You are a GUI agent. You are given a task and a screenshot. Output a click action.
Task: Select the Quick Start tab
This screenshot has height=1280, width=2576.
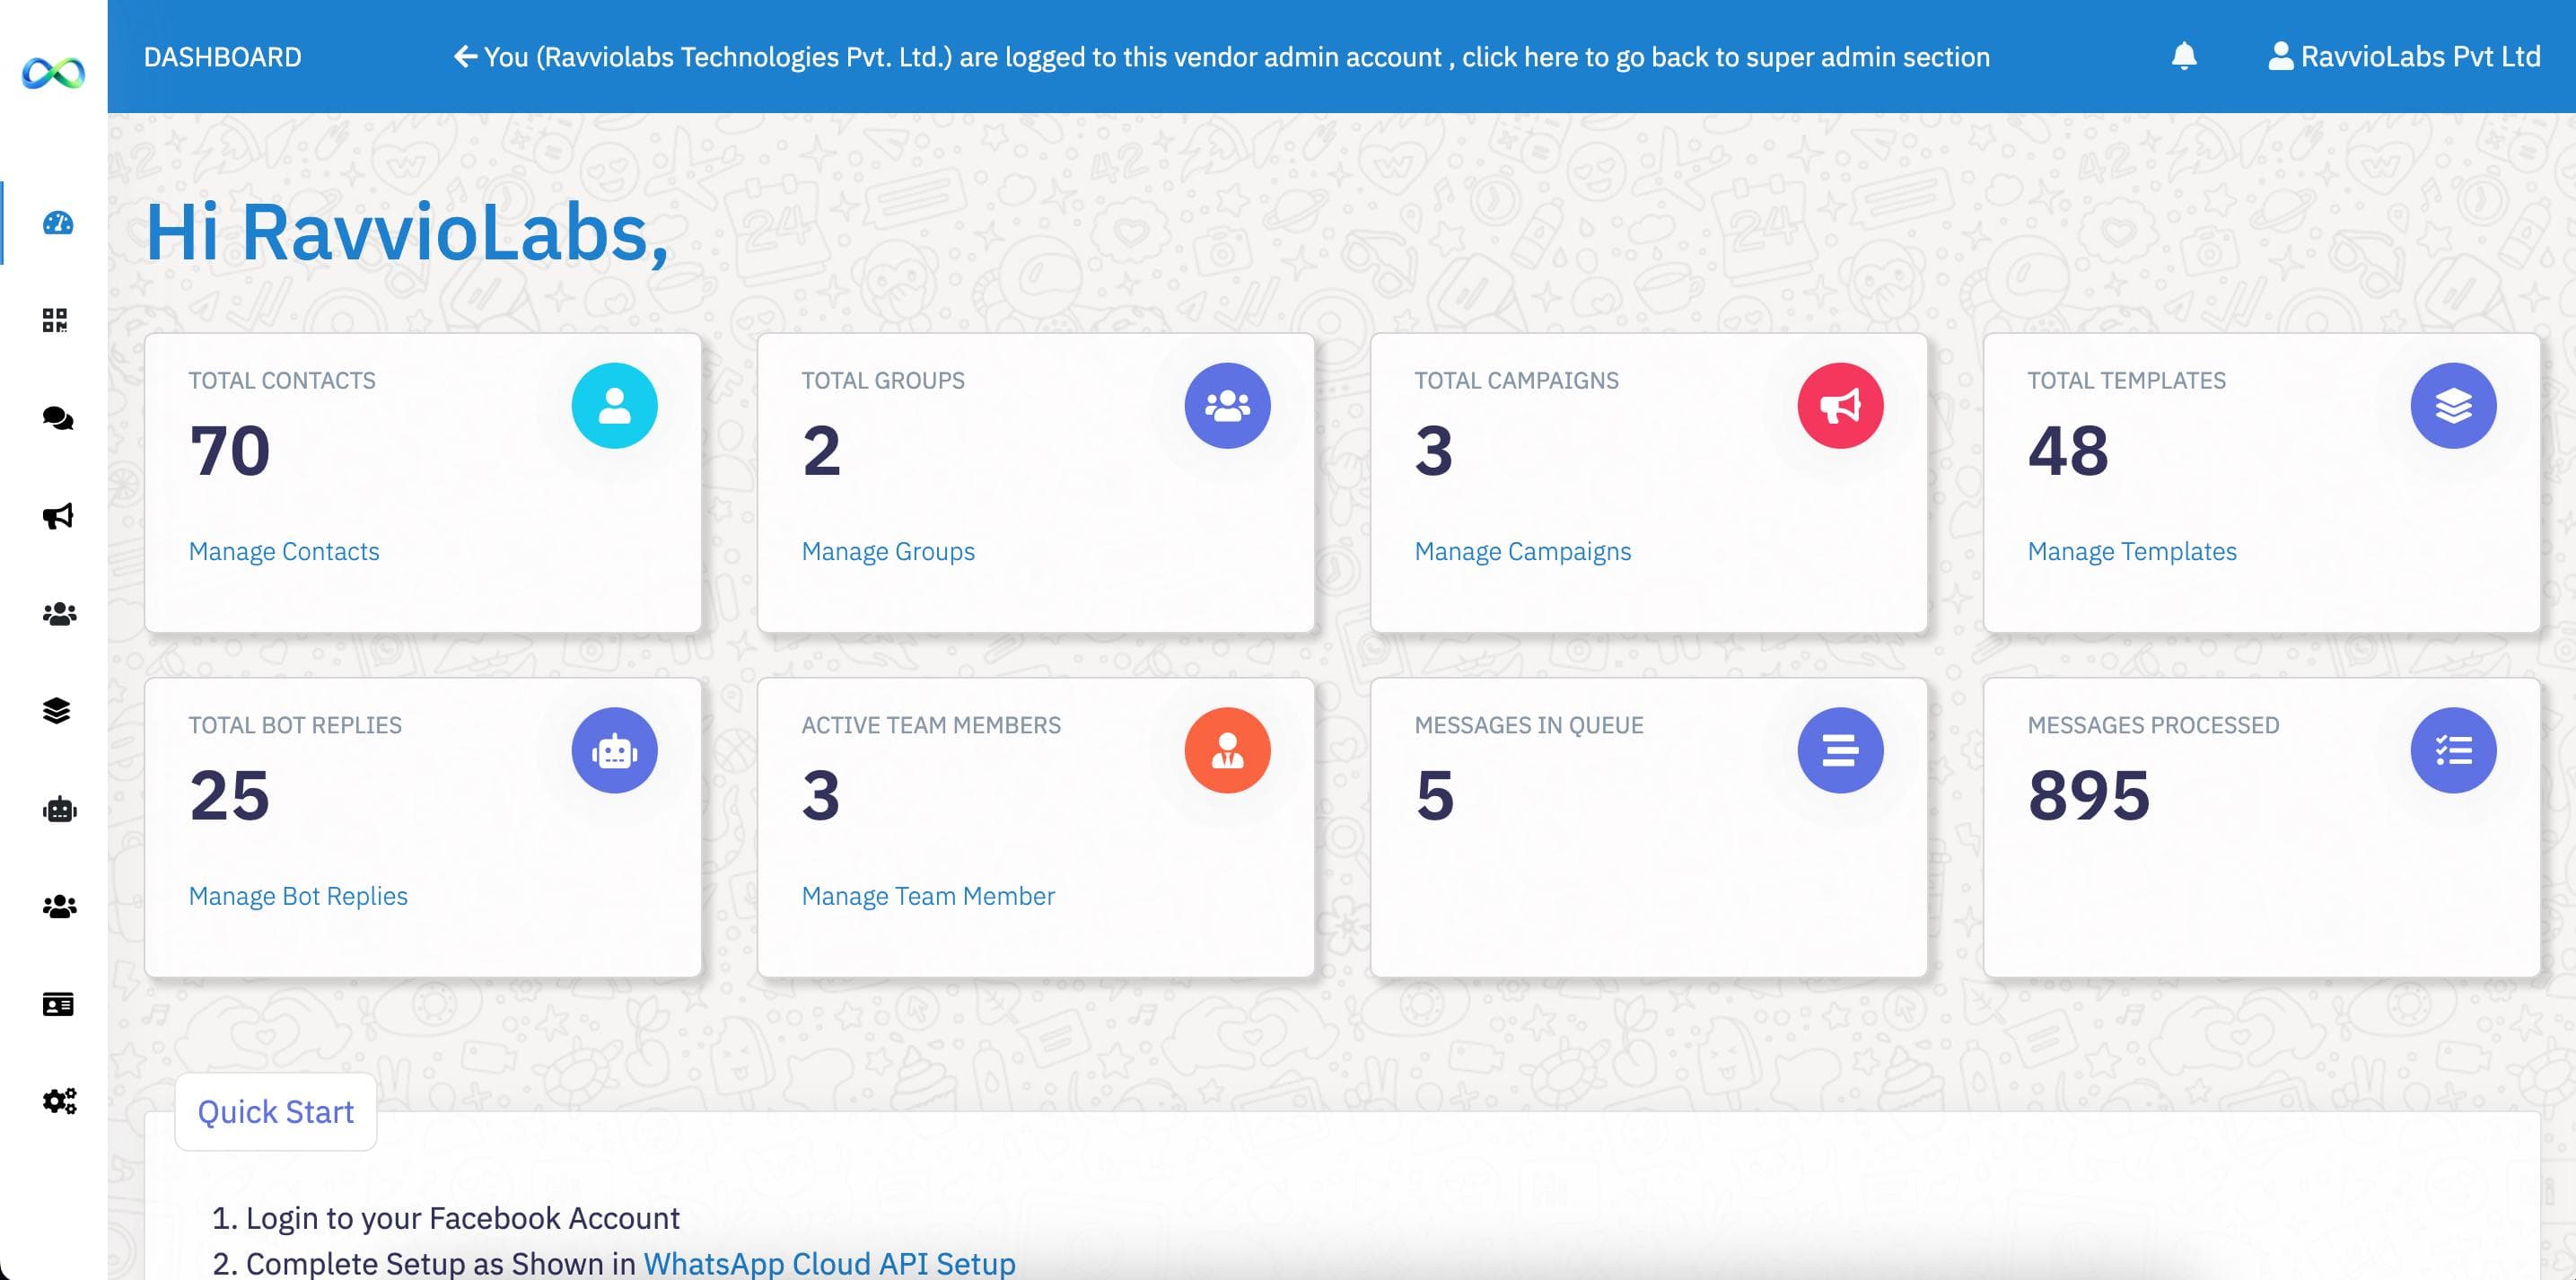pos(275,1111)
